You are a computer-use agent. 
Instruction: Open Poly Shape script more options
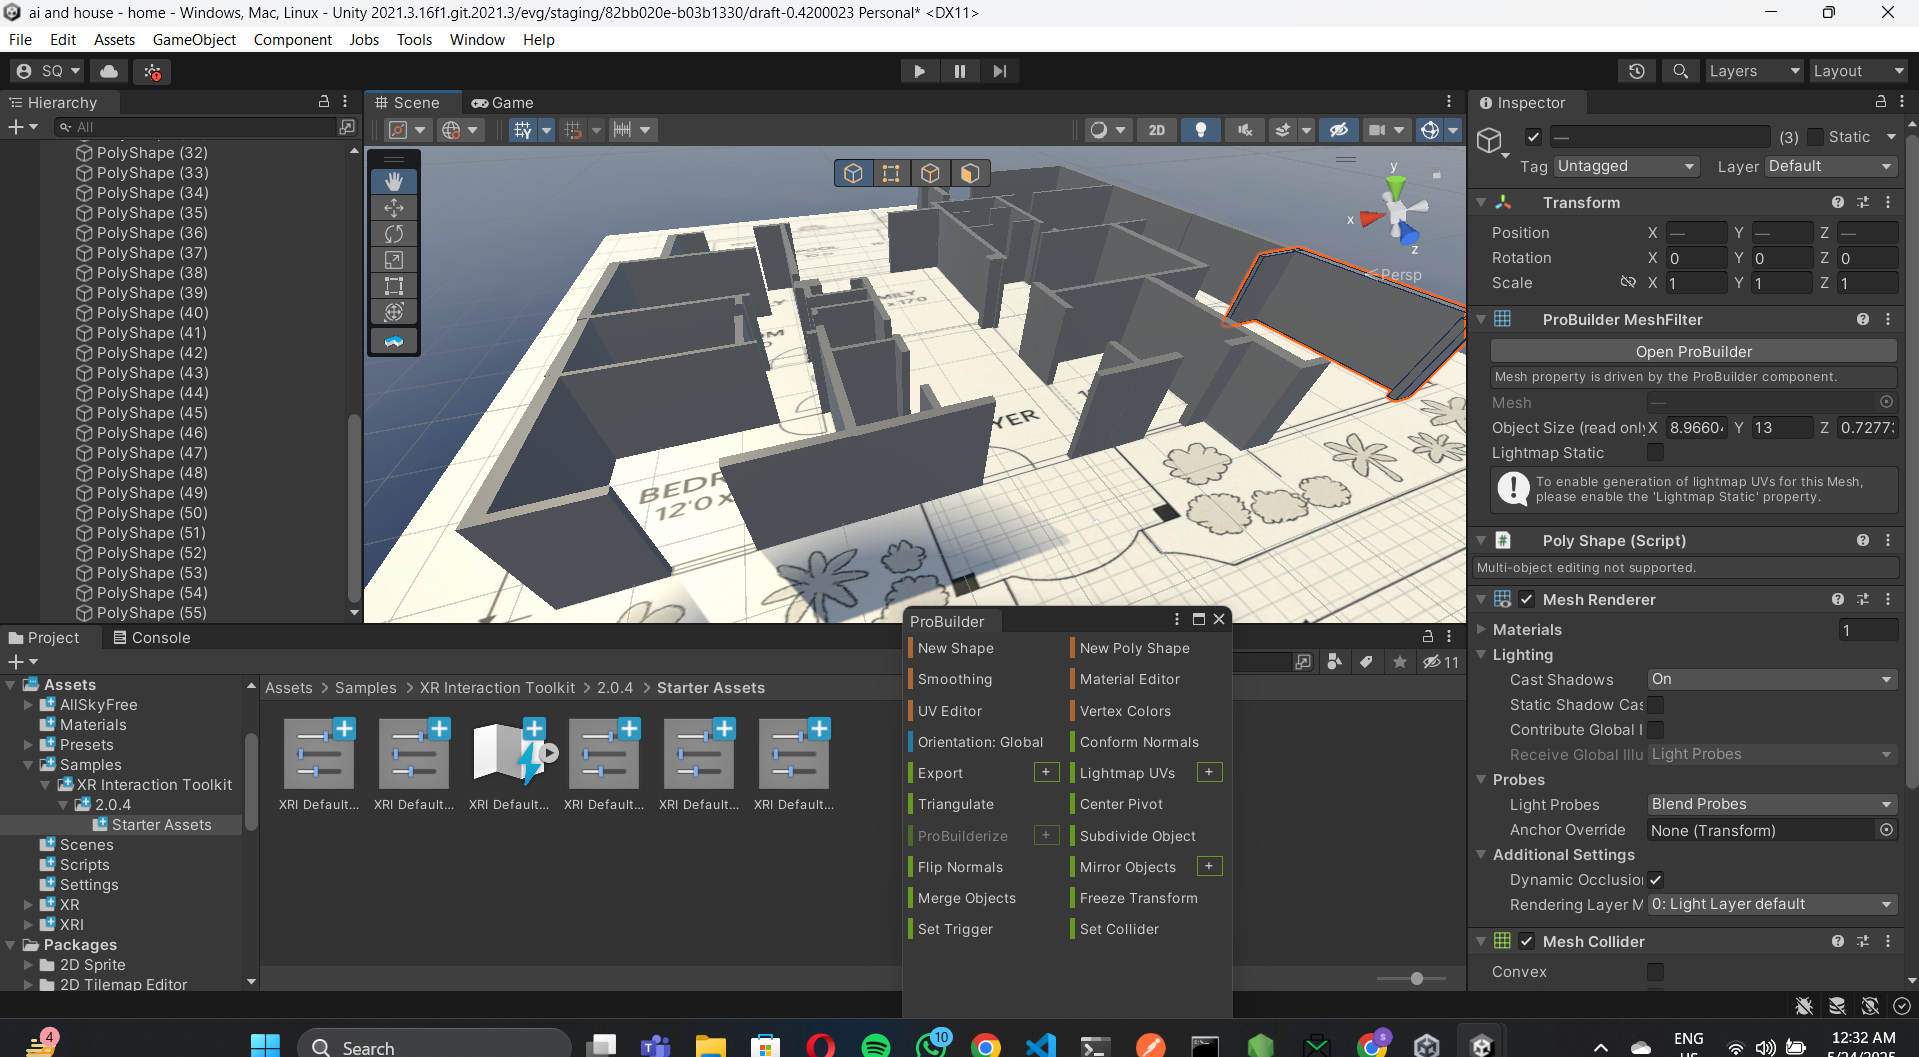point(1888,540)
